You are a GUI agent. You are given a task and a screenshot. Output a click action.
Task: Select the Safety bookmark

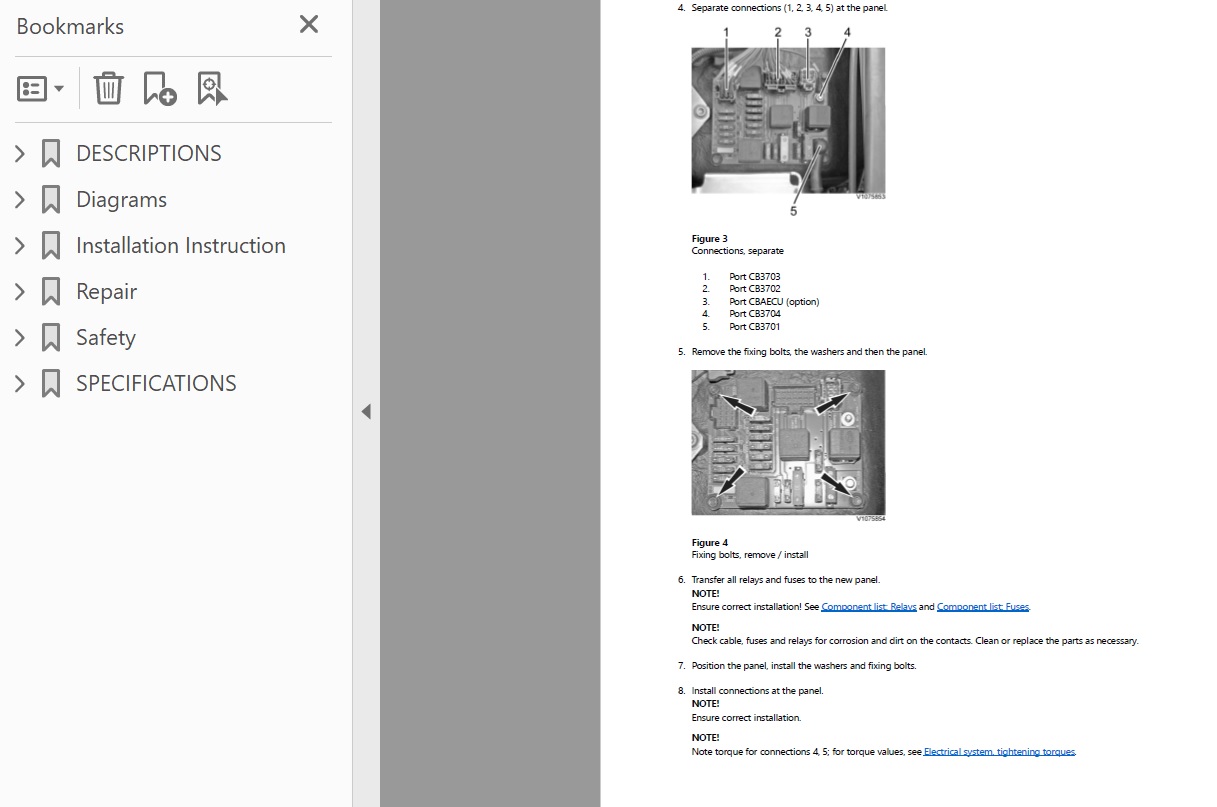[x=105, y=337]
